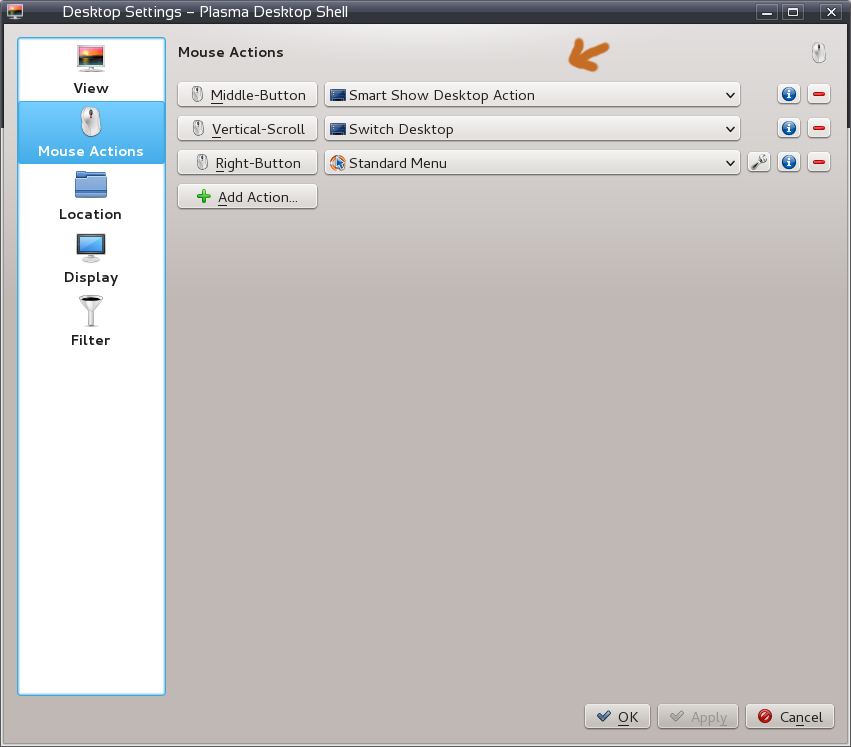Open the View settings page
The height and width of the screenshot is (747, 851).
[91, 71]
